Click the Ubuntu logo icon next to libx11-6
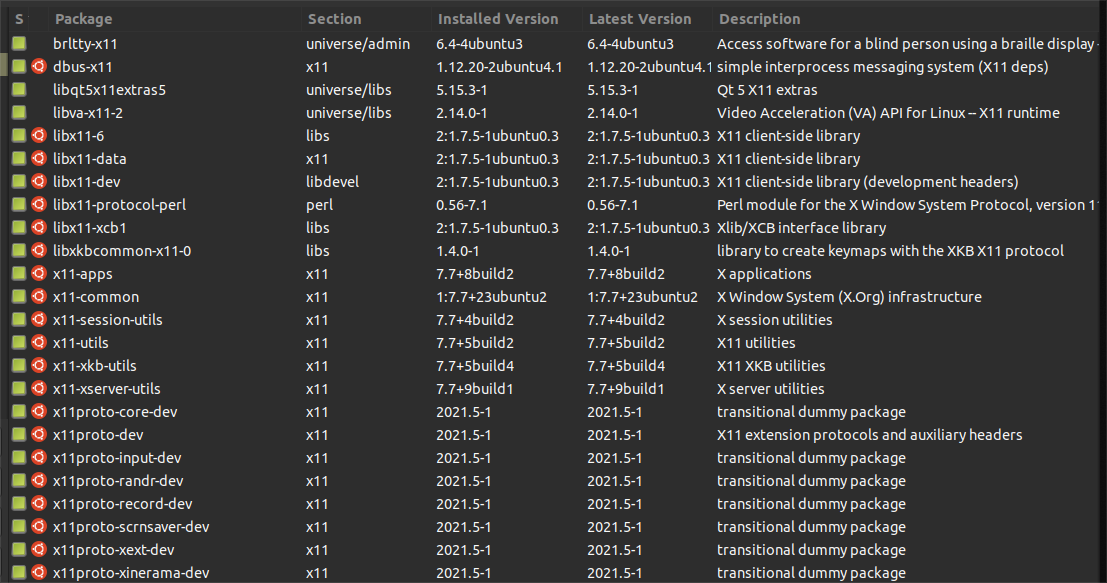The image size is (1107, 583). (x=39, y=136)
